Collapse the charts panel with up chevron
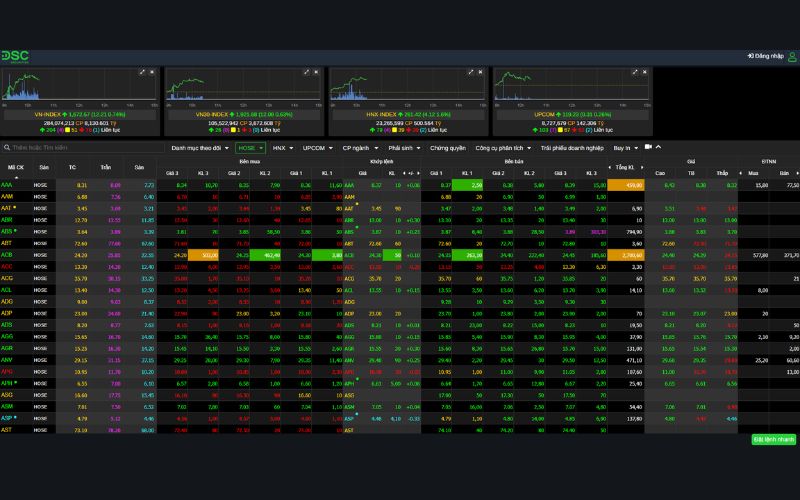This screenshot has width=800, height=500. (659, 147)
